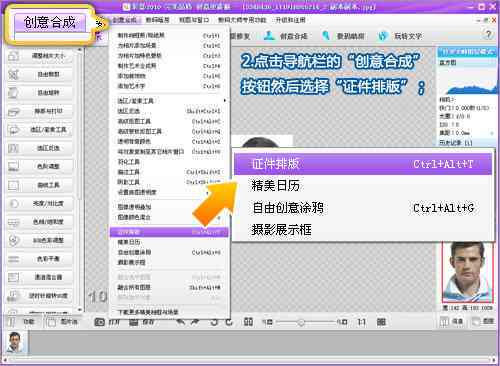Set zoom to 1:1 actual size
The image size is (500, 366).
(x=361, y=322)
